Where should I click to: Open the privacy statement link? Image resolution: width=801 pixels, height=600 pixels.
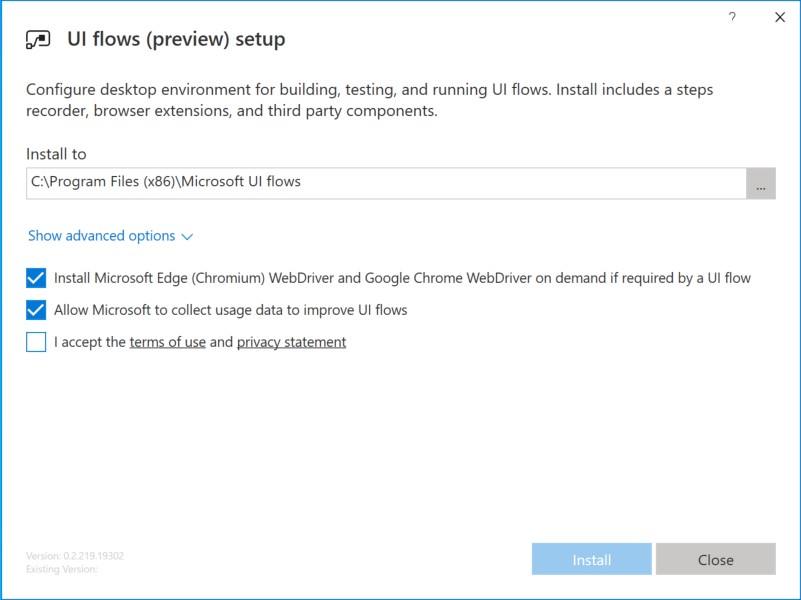pos(291,342)
